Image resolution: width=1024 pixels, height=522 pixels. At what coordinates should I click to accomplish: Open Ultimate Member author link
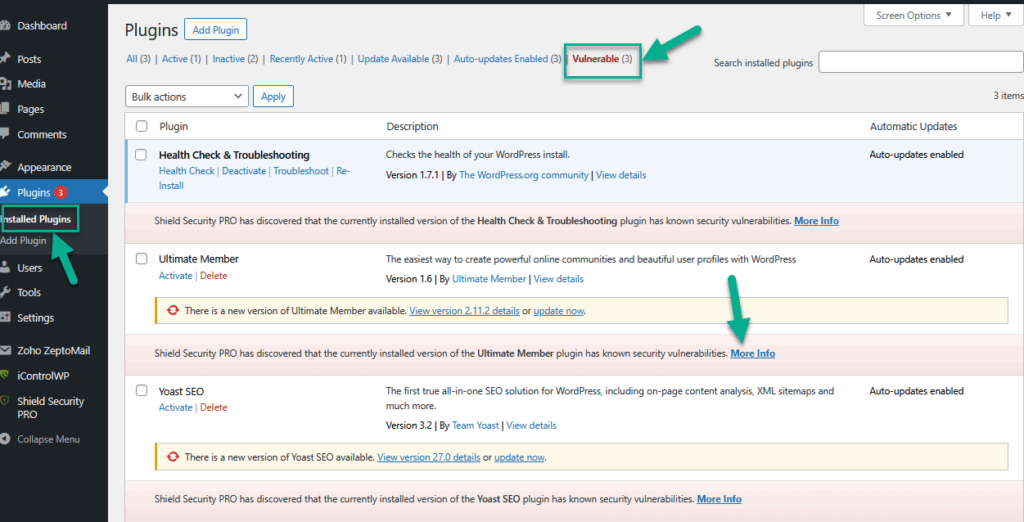[x=489, y=279]
